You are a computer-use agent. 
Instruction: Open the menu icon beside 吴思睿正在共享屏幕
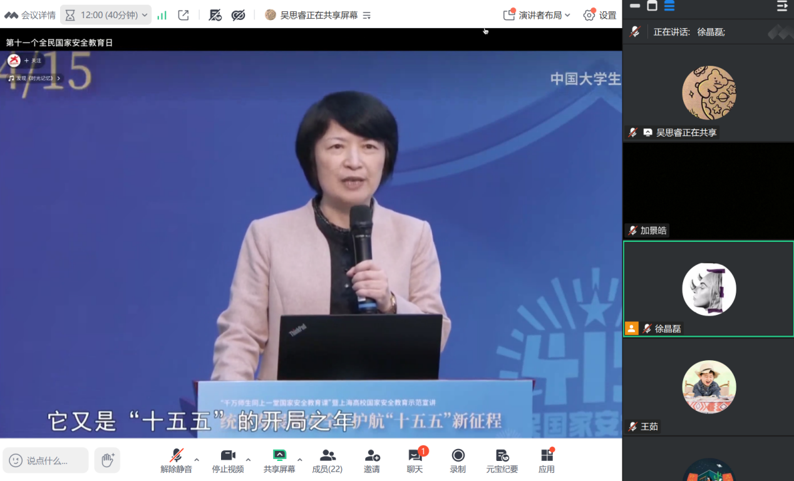[x=367, y=16]
